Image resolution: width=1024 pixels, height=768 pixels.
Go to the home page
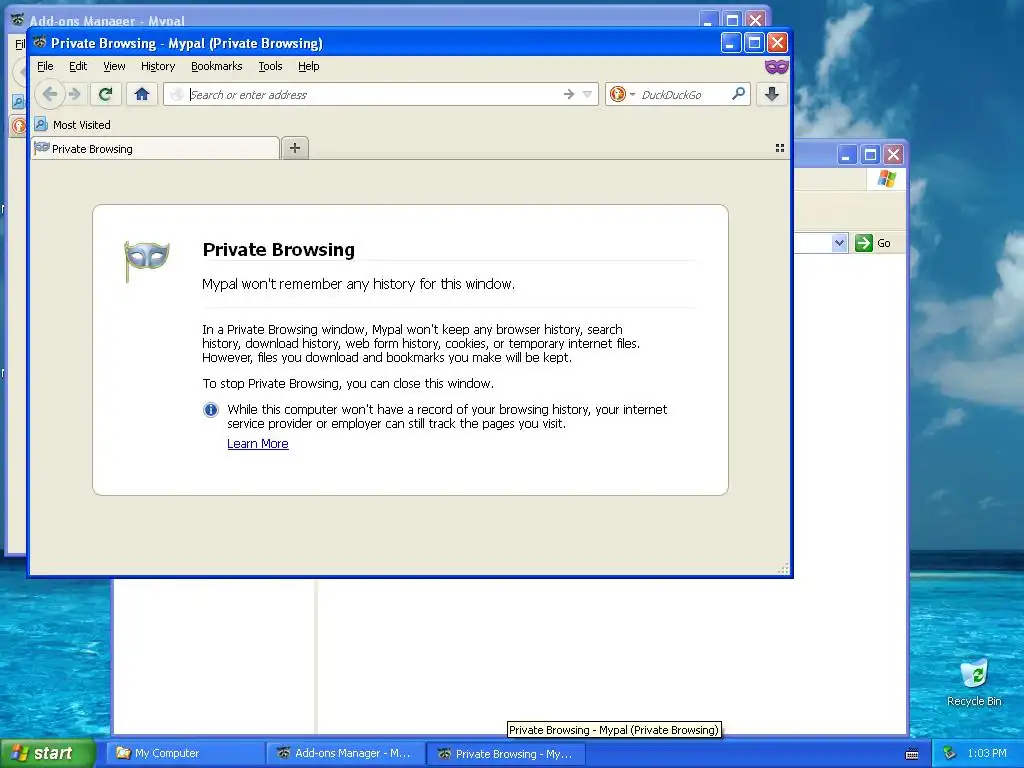coord(142,95)
